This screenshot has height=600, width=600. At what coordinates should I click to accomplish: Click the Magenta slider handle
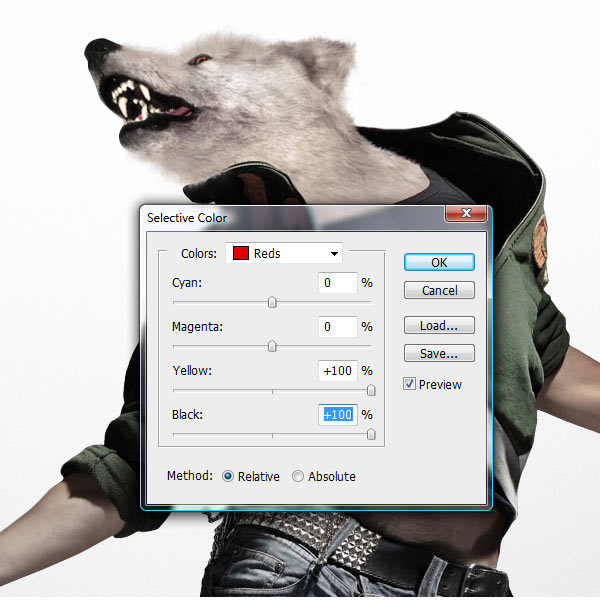272,346
